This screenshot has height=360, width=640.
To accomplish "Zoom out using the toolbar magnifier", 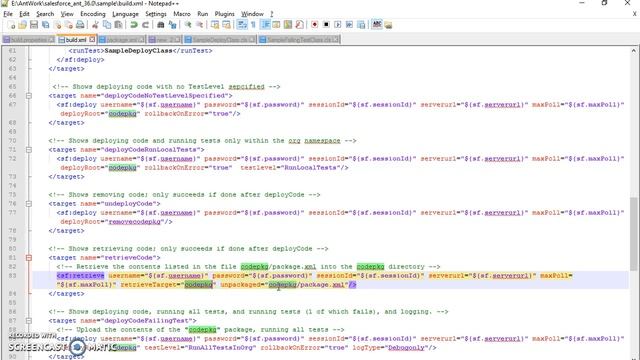I will (200, 25).
